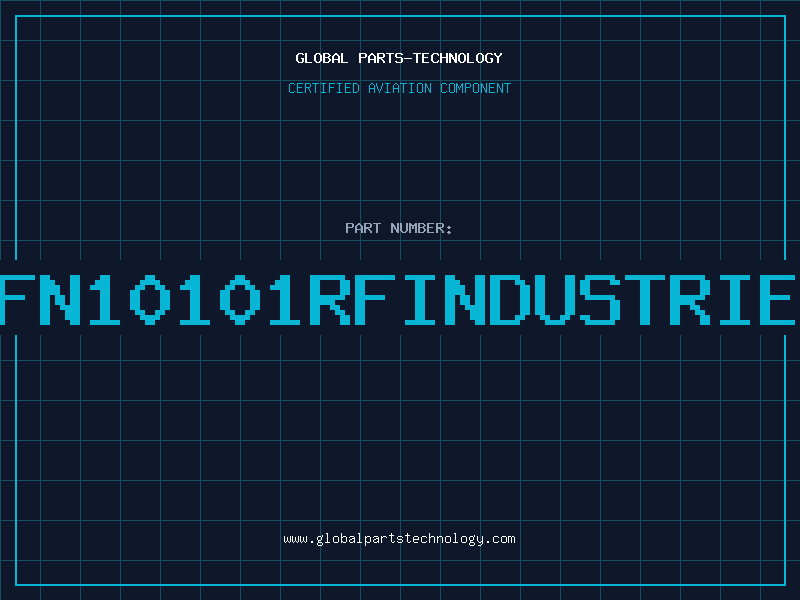Image resolution: width=800 pixels, height=600 pixels.
Task: Click the word AVIATION in the subtitle
Action: 399,88
